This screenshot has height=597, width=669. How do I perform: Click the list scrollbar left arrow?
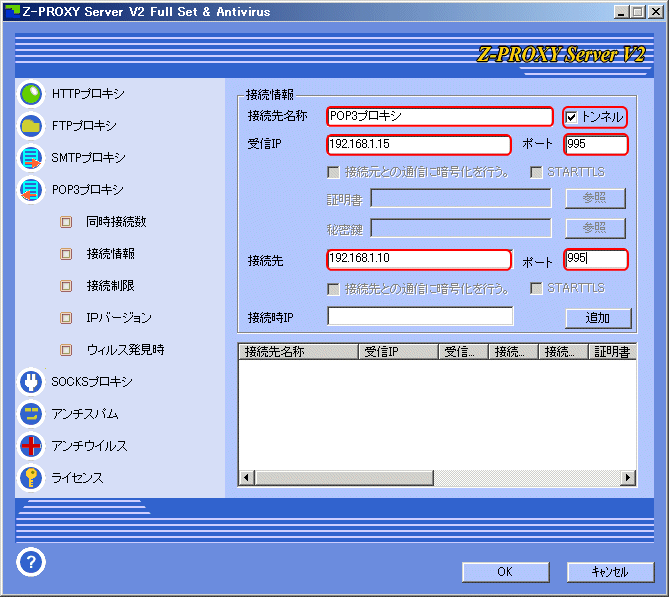point(247,478)
